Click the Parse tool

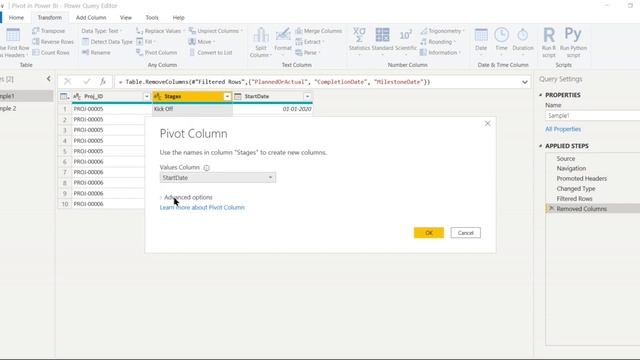[x=307, y=53]
